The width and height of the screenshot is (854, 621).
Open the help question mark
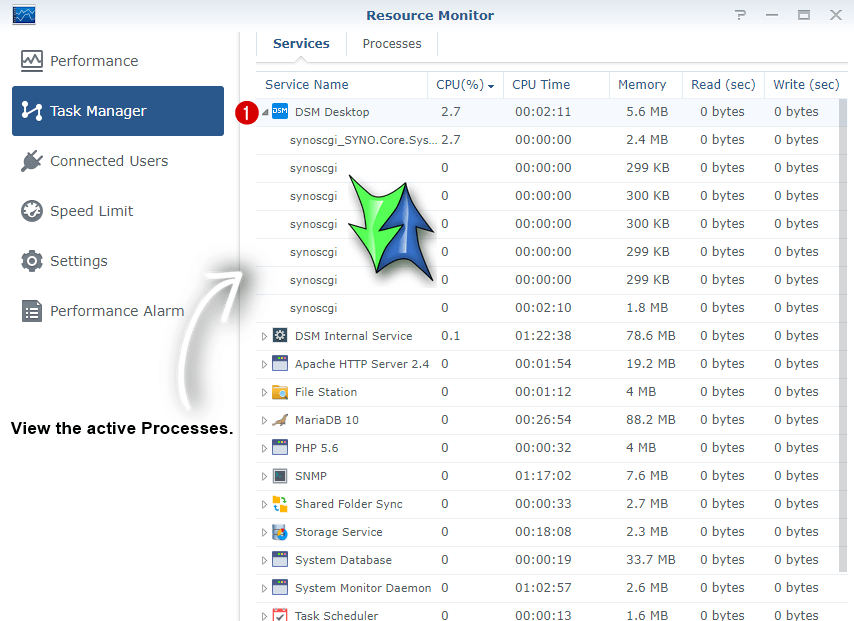(x=740, y=15)
